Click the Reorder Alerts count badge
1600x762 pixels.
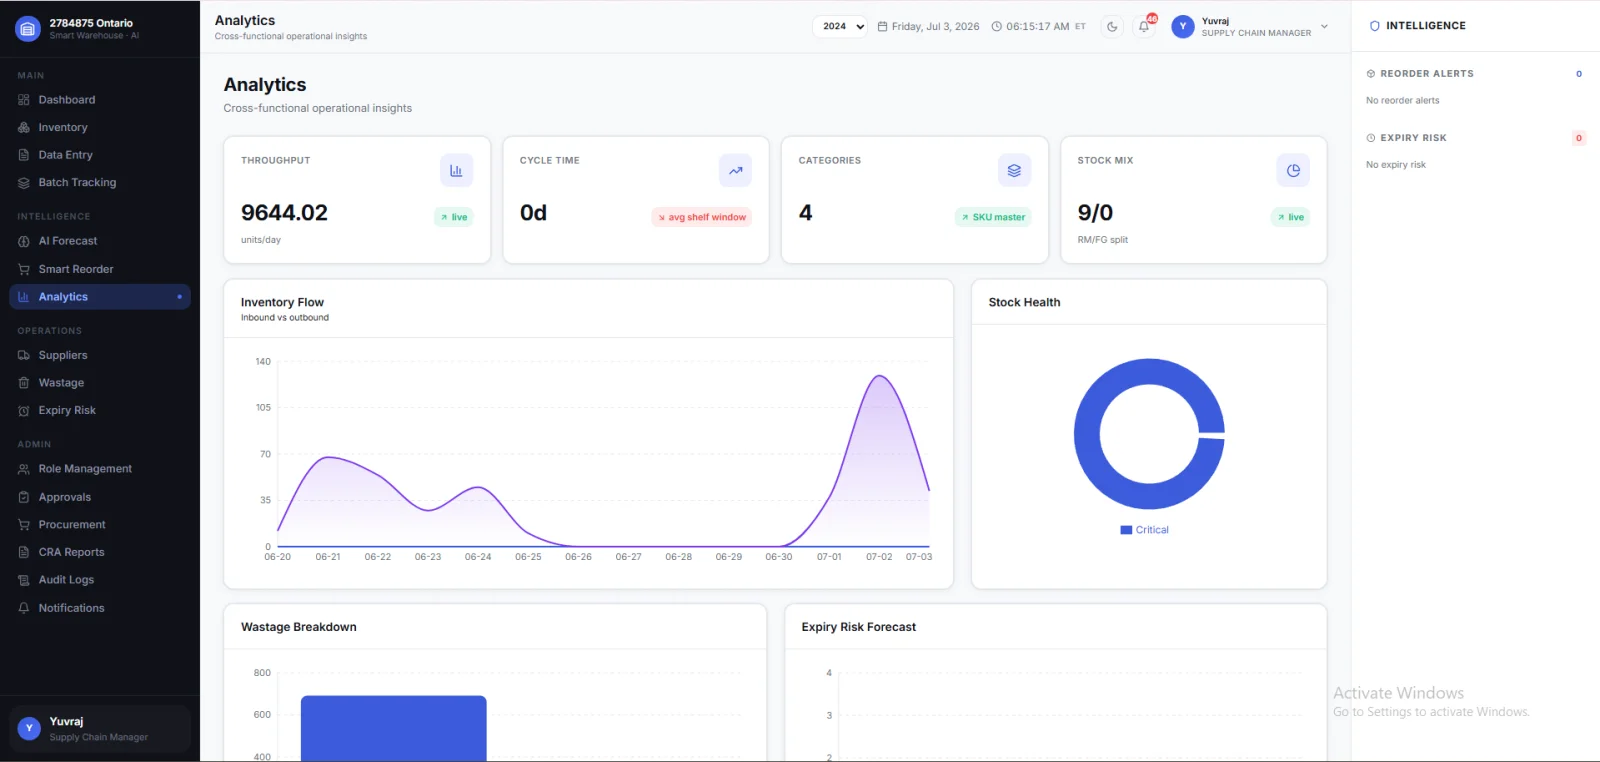[1579, 74]
